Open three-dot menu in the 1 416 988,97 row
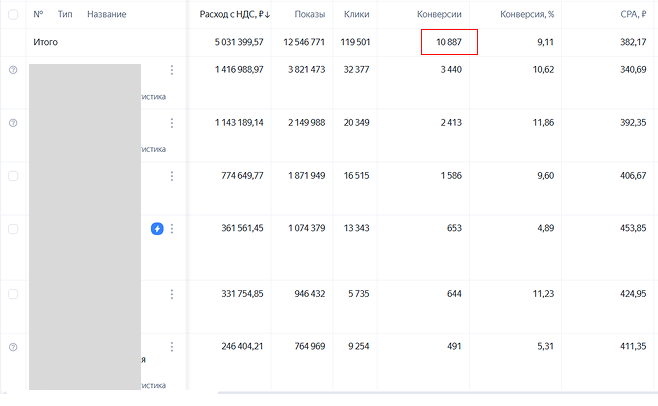Screen dimensions: 658x406 point(172,70)
